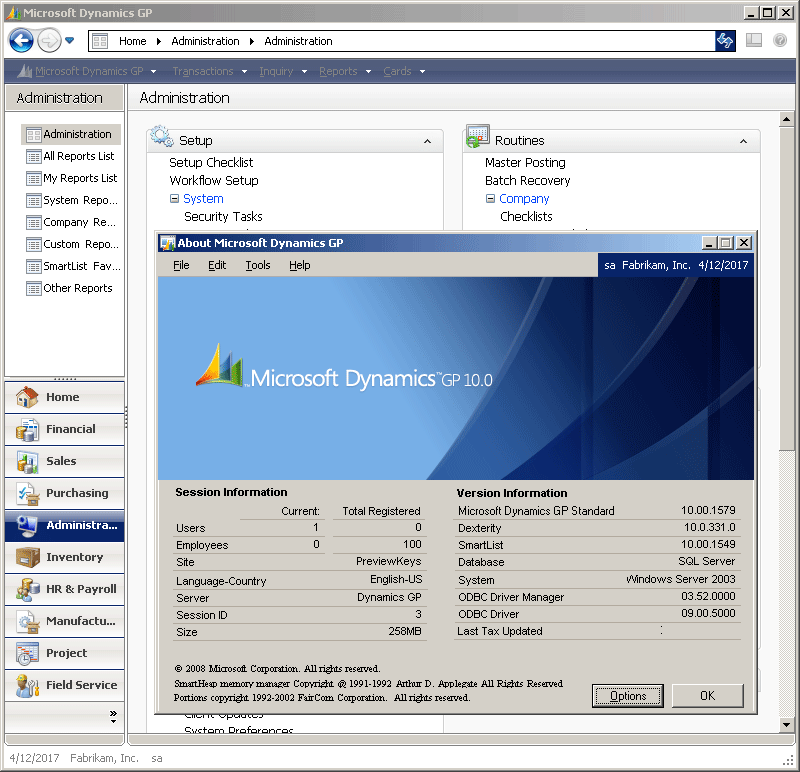Click the Inventory box icon

(28, 557)
